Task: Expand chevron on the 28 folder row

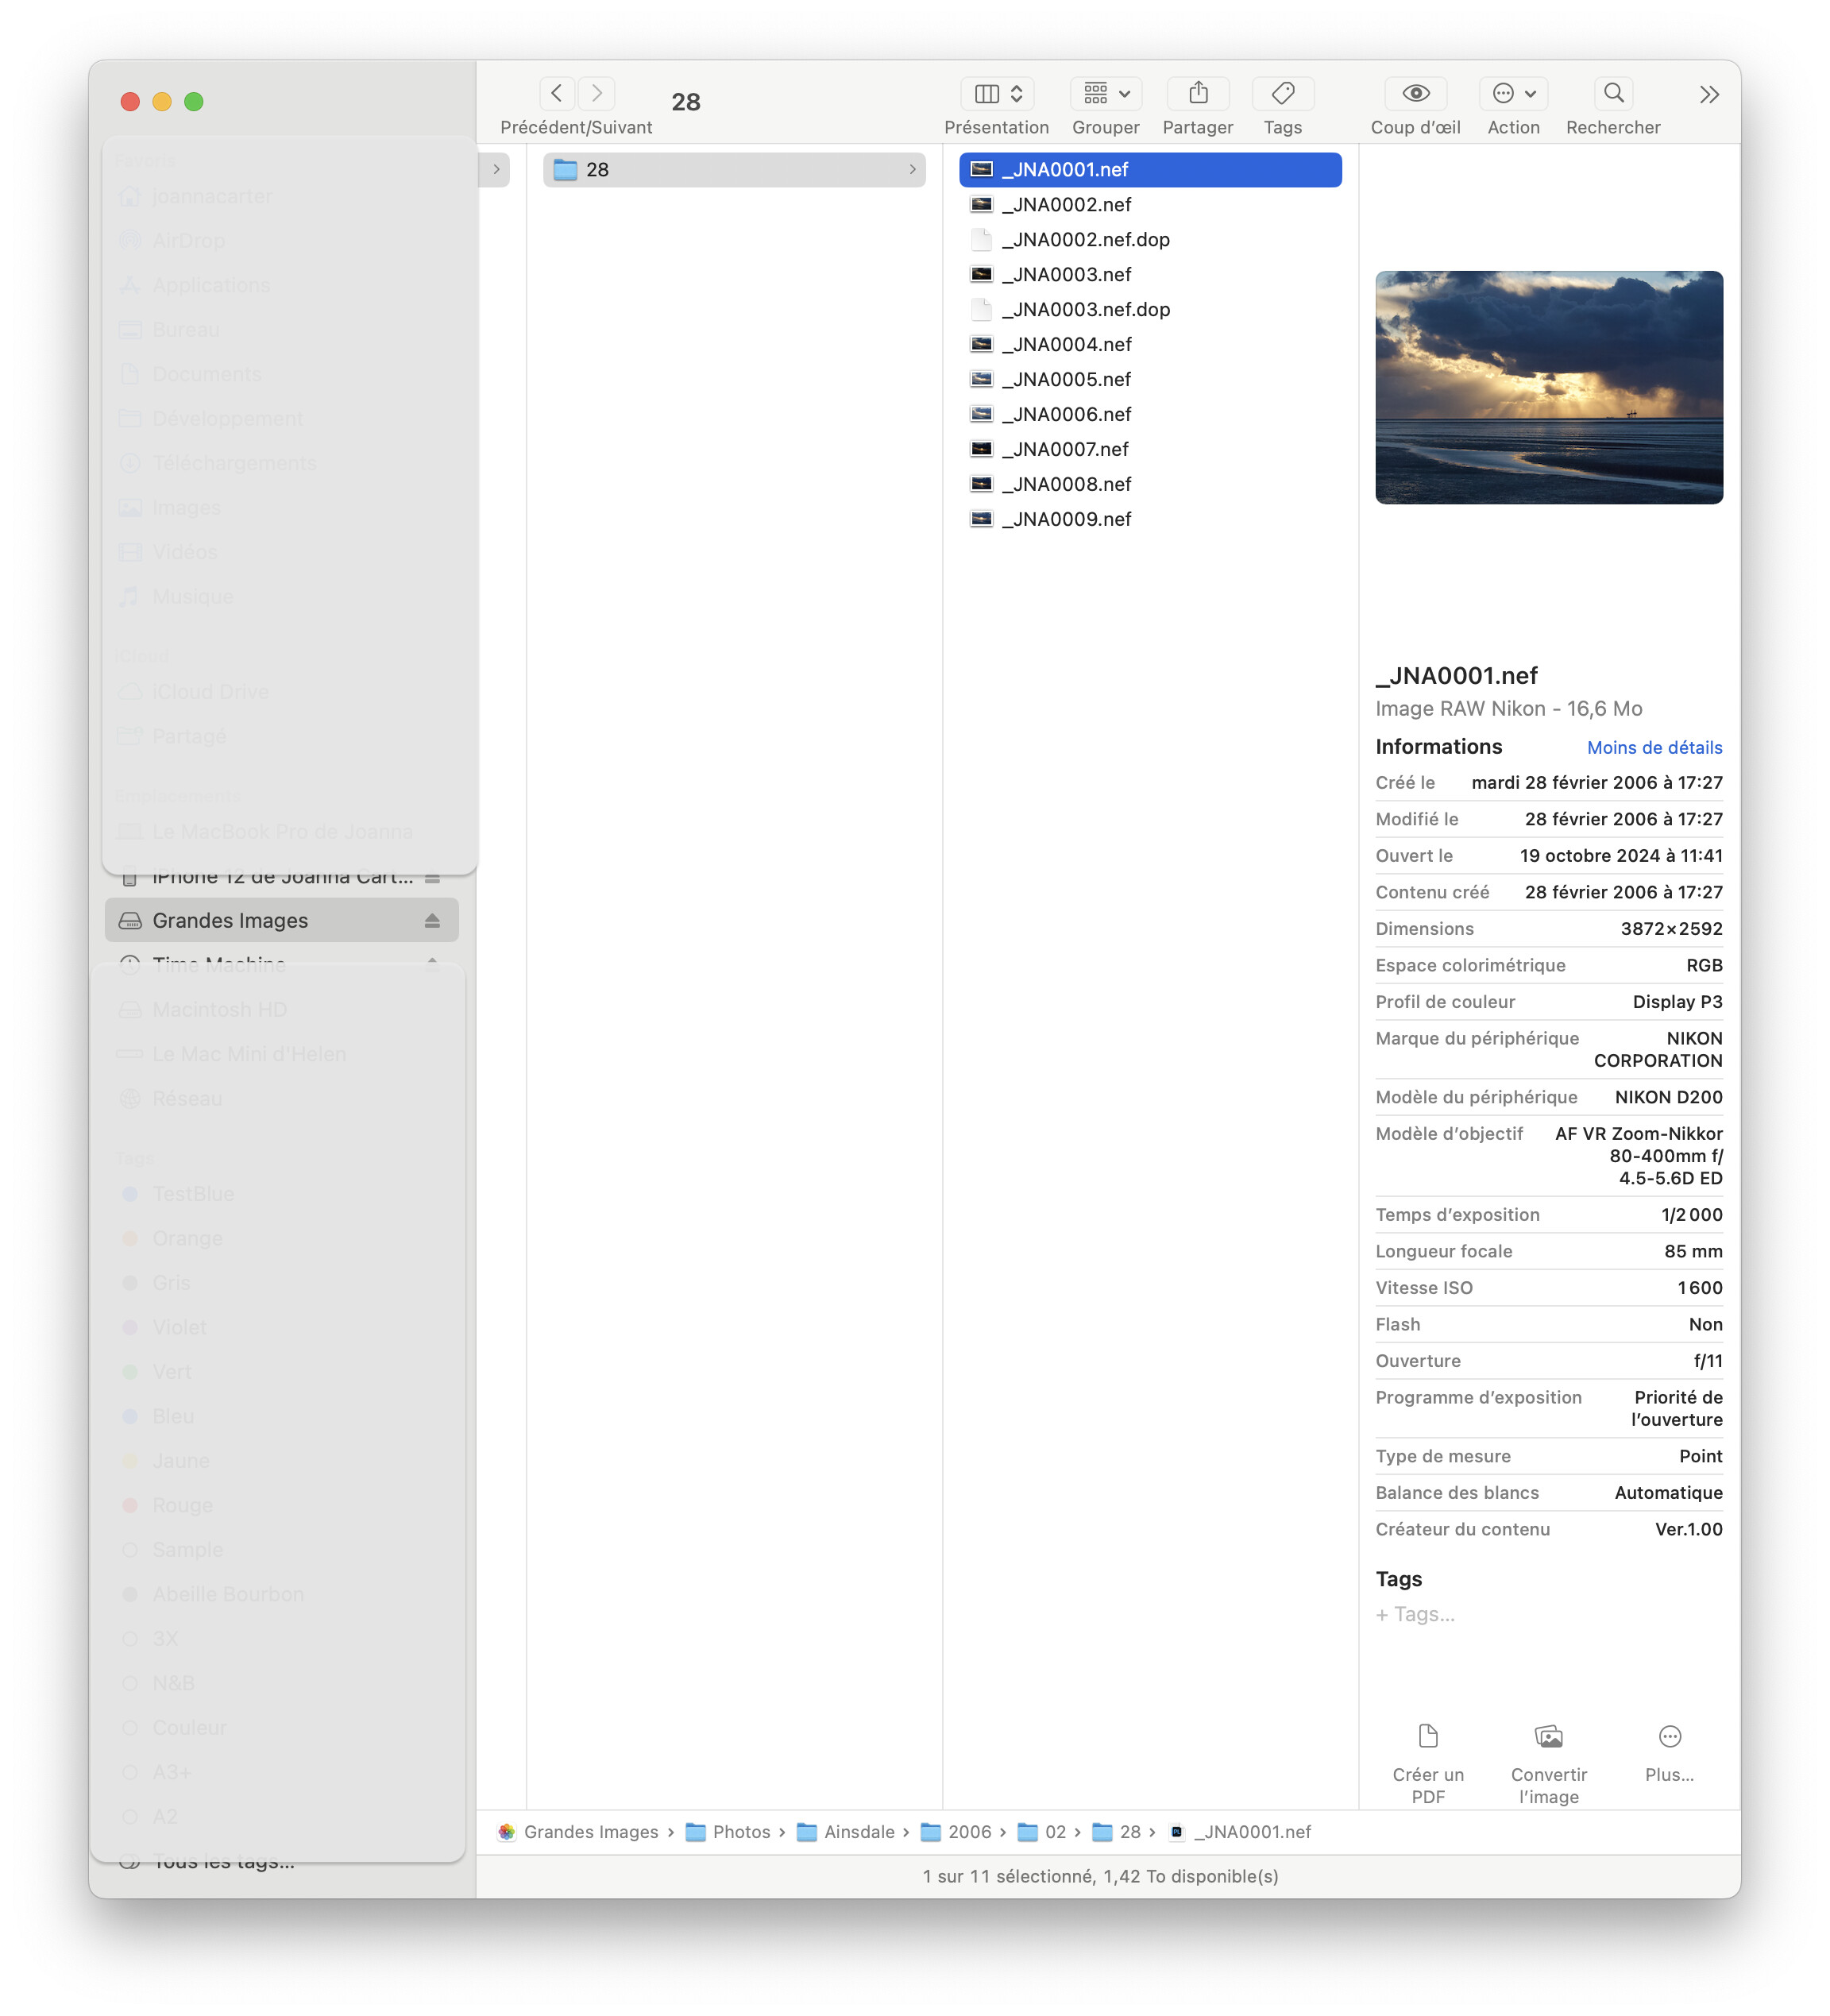Action: (912, 170)
